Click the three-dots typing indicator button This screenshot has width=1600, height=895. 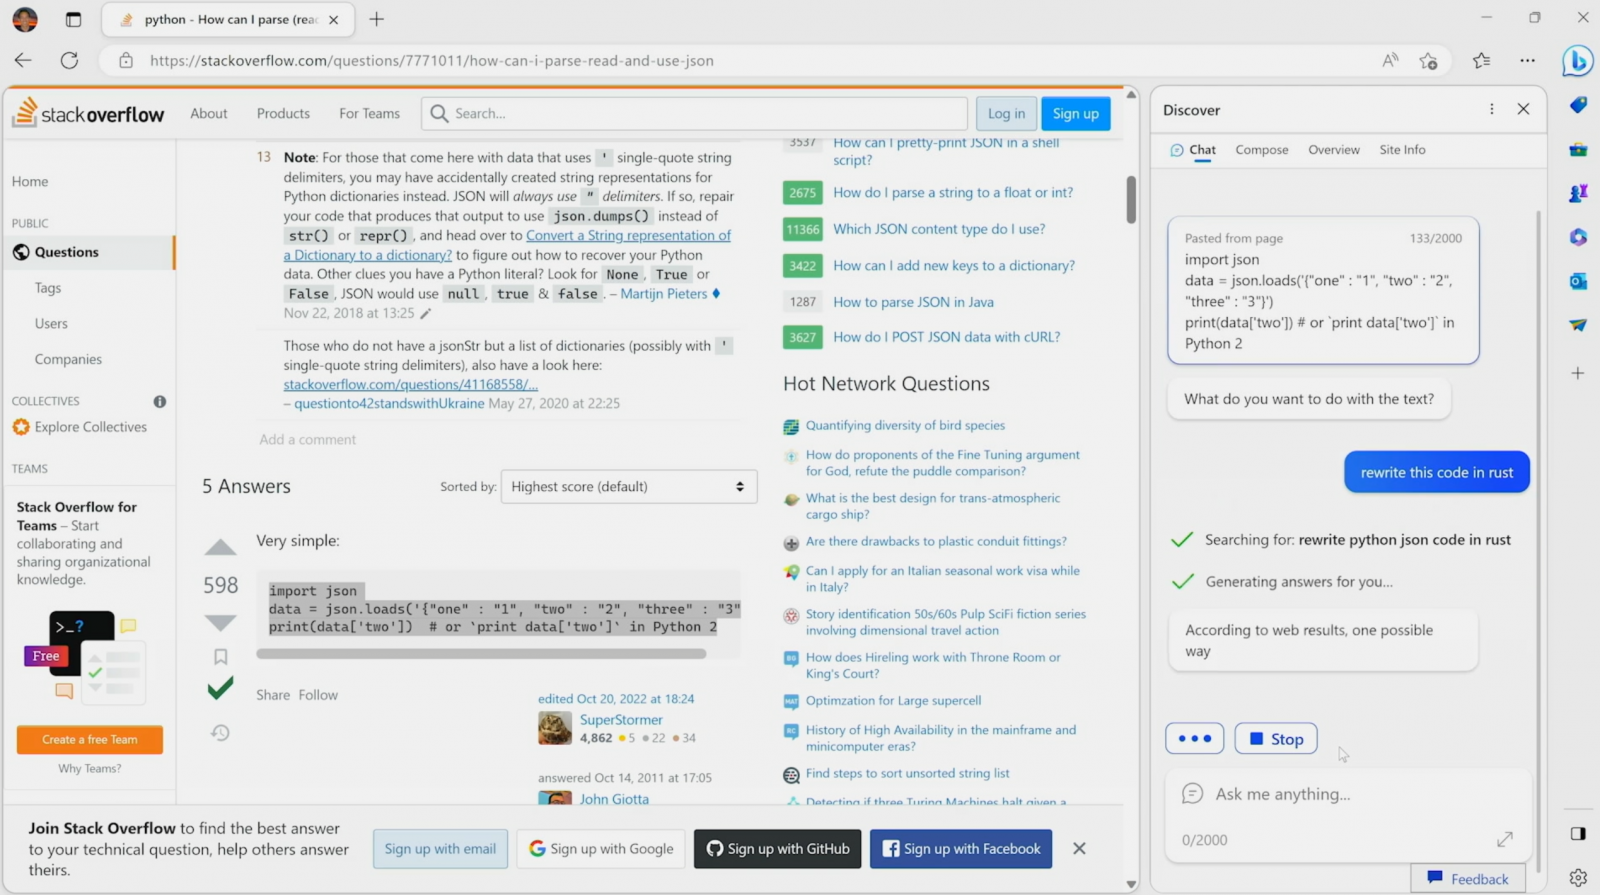pos(1194,739)
